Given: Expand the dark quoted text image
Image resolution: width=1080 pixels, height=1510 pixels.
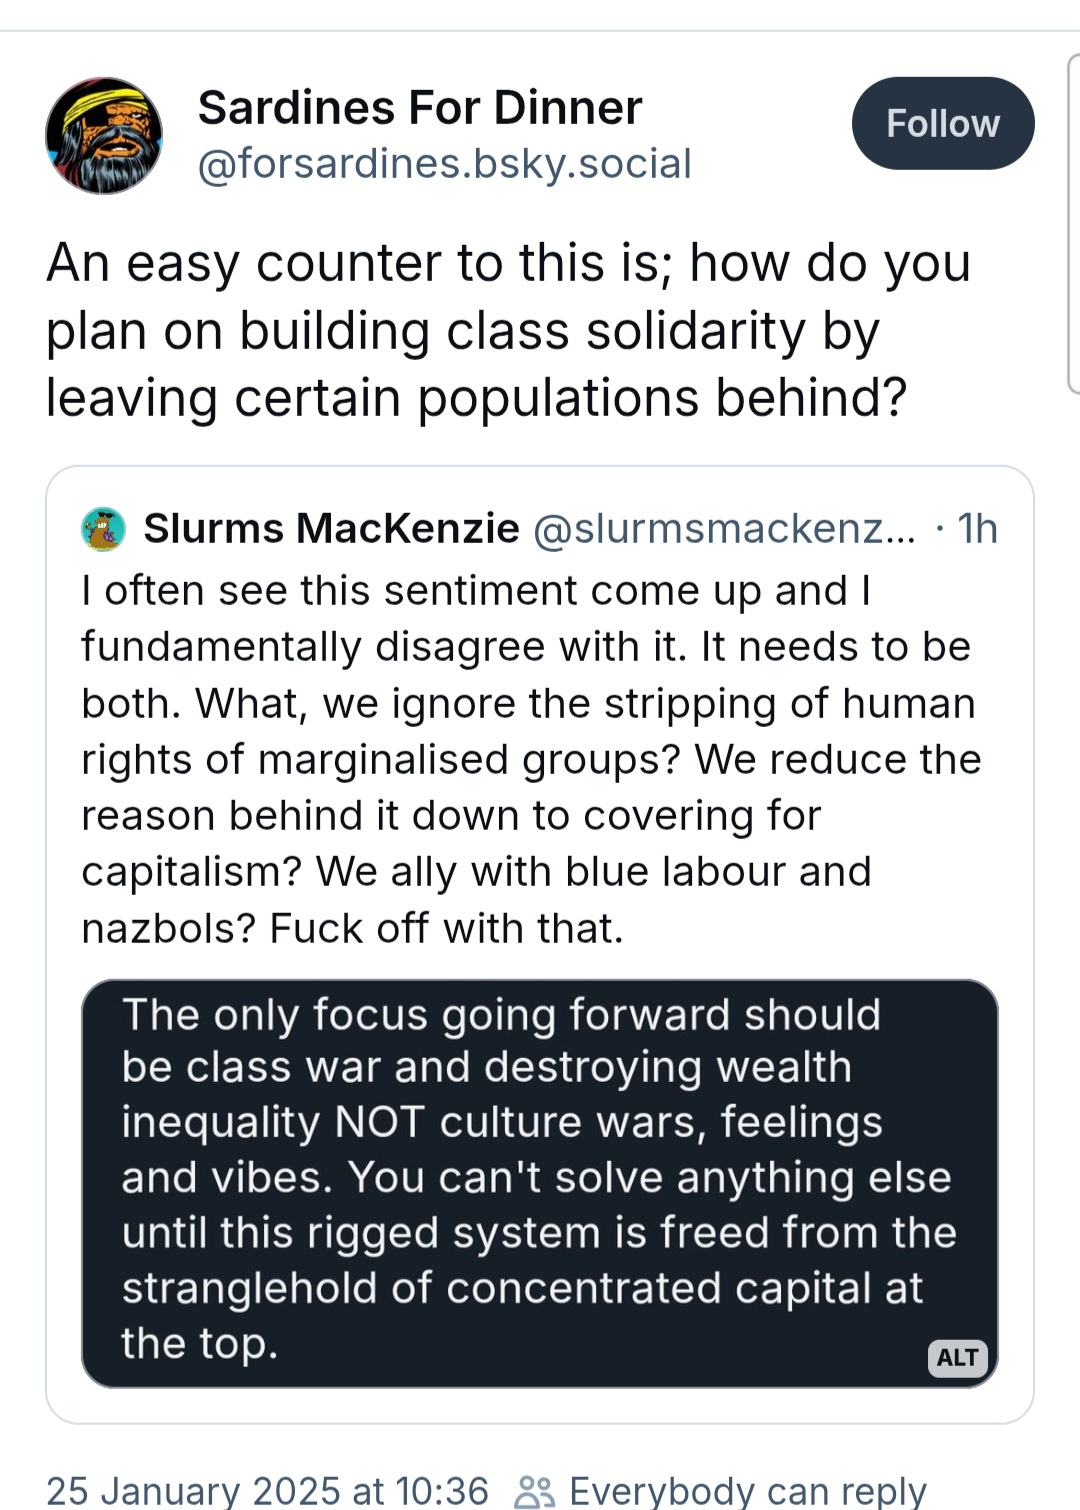Looking at the screenshot, I should pos(540,1182).
